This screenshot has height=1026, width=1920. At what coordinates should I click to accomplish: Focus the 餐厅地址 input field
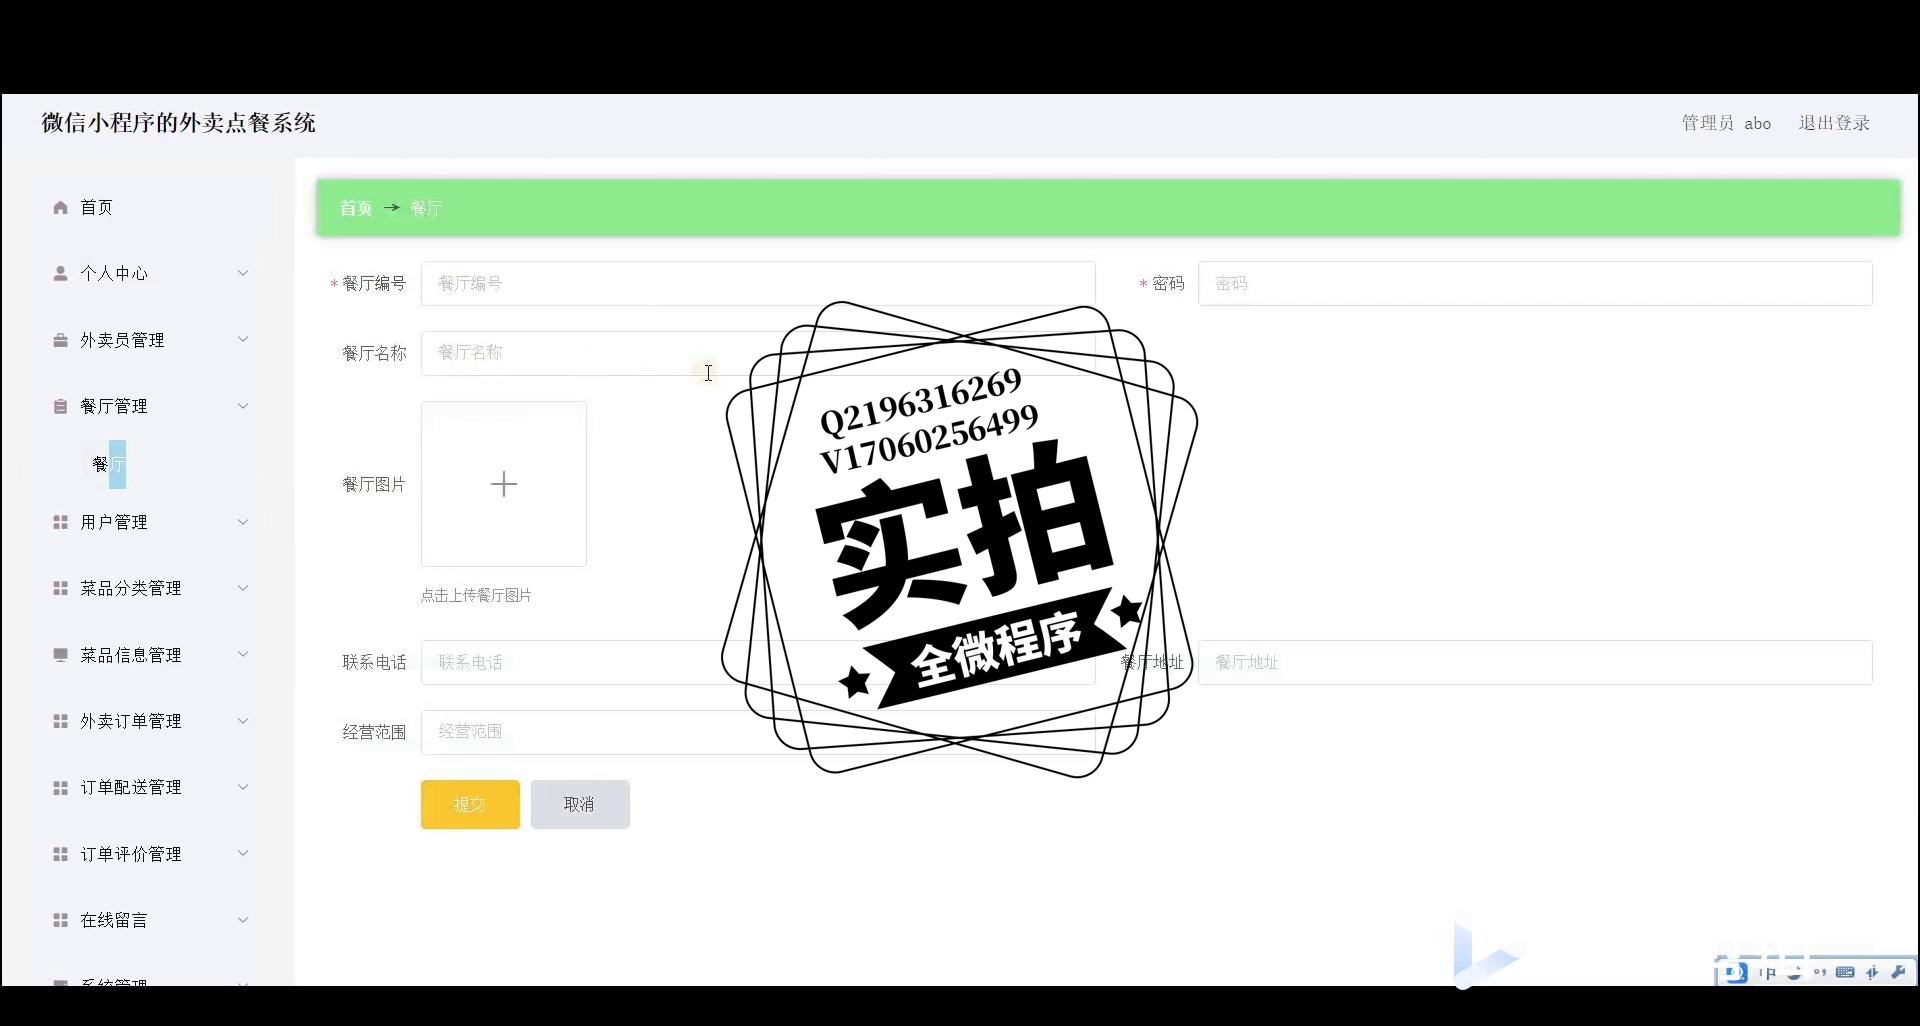click(1535, 662)
